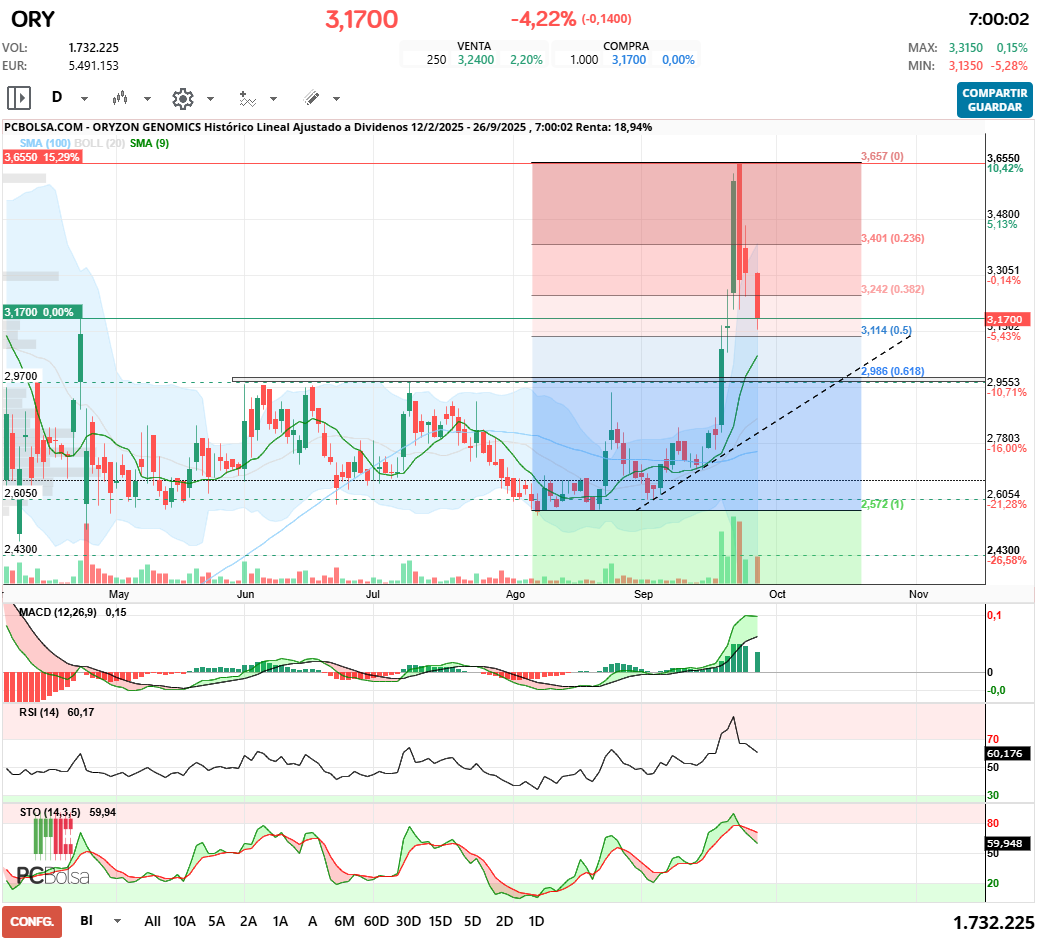Open the indicators tool icon
The width and height of the screenshot is (1048, 943).
[247, 98]
